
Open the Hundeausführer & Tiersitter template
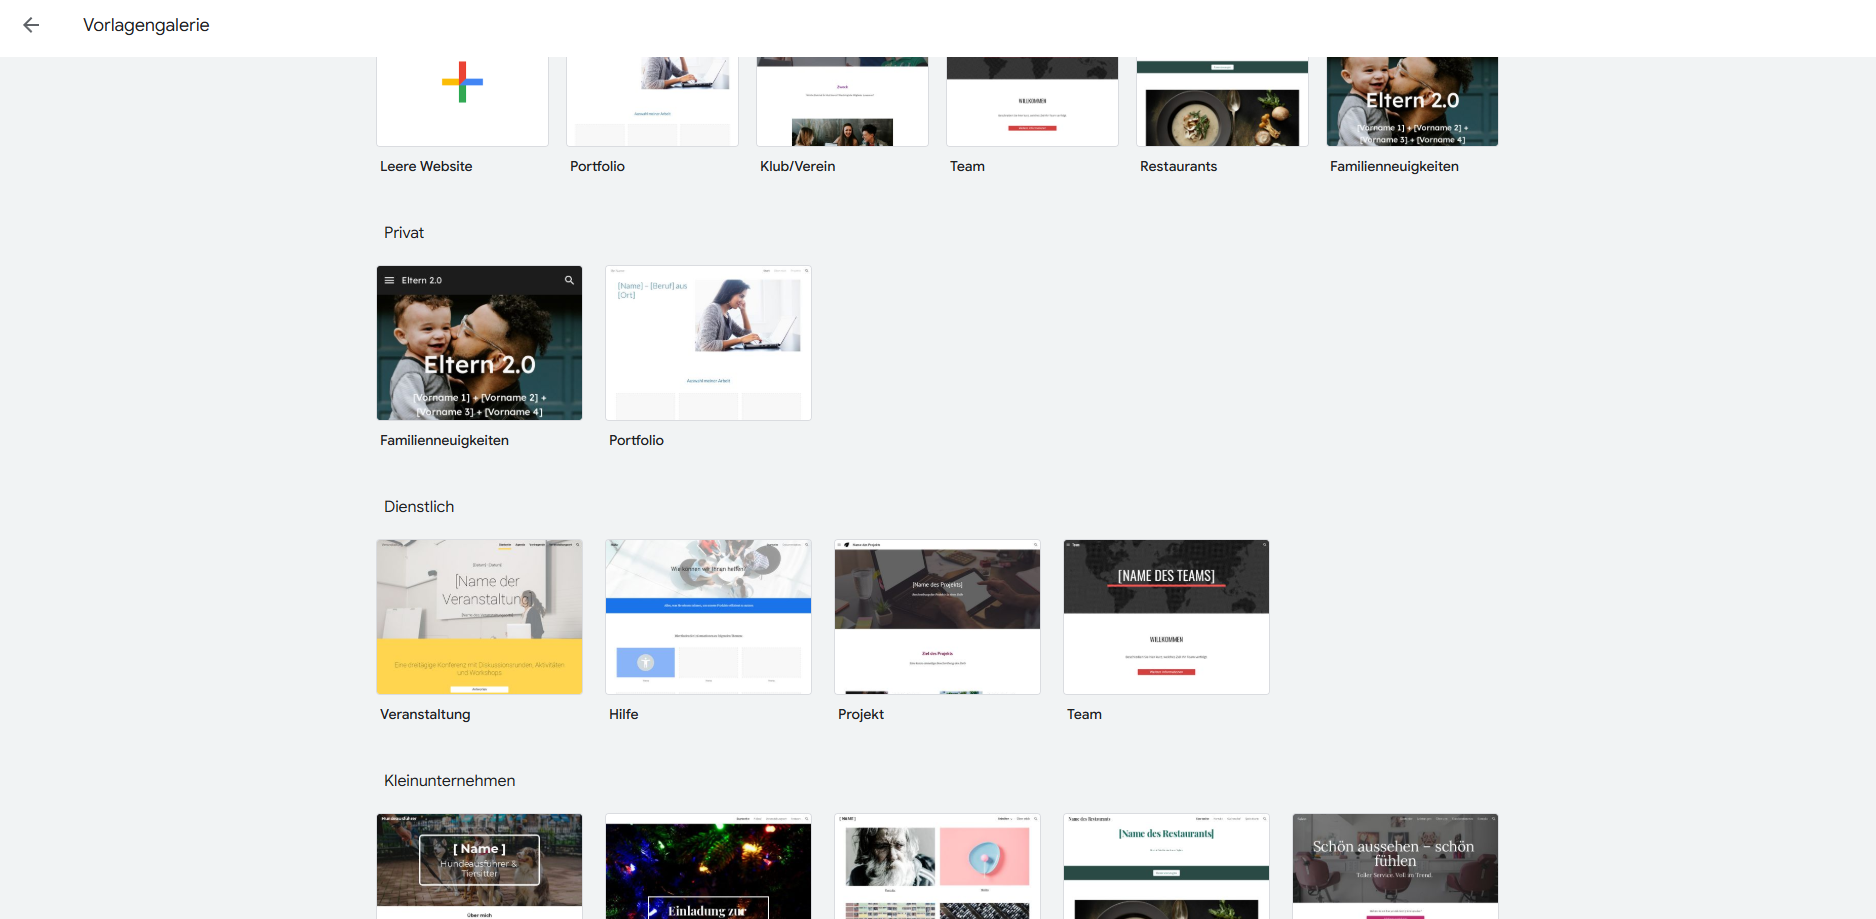(479, 866)
